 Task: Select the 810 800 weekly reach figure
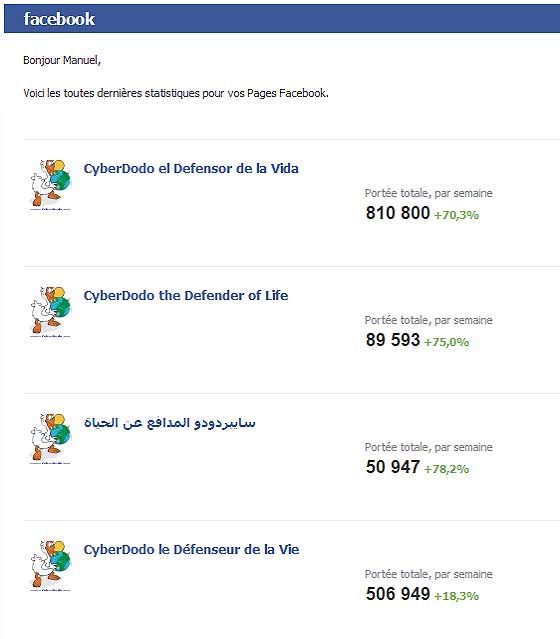pos(397,213)
